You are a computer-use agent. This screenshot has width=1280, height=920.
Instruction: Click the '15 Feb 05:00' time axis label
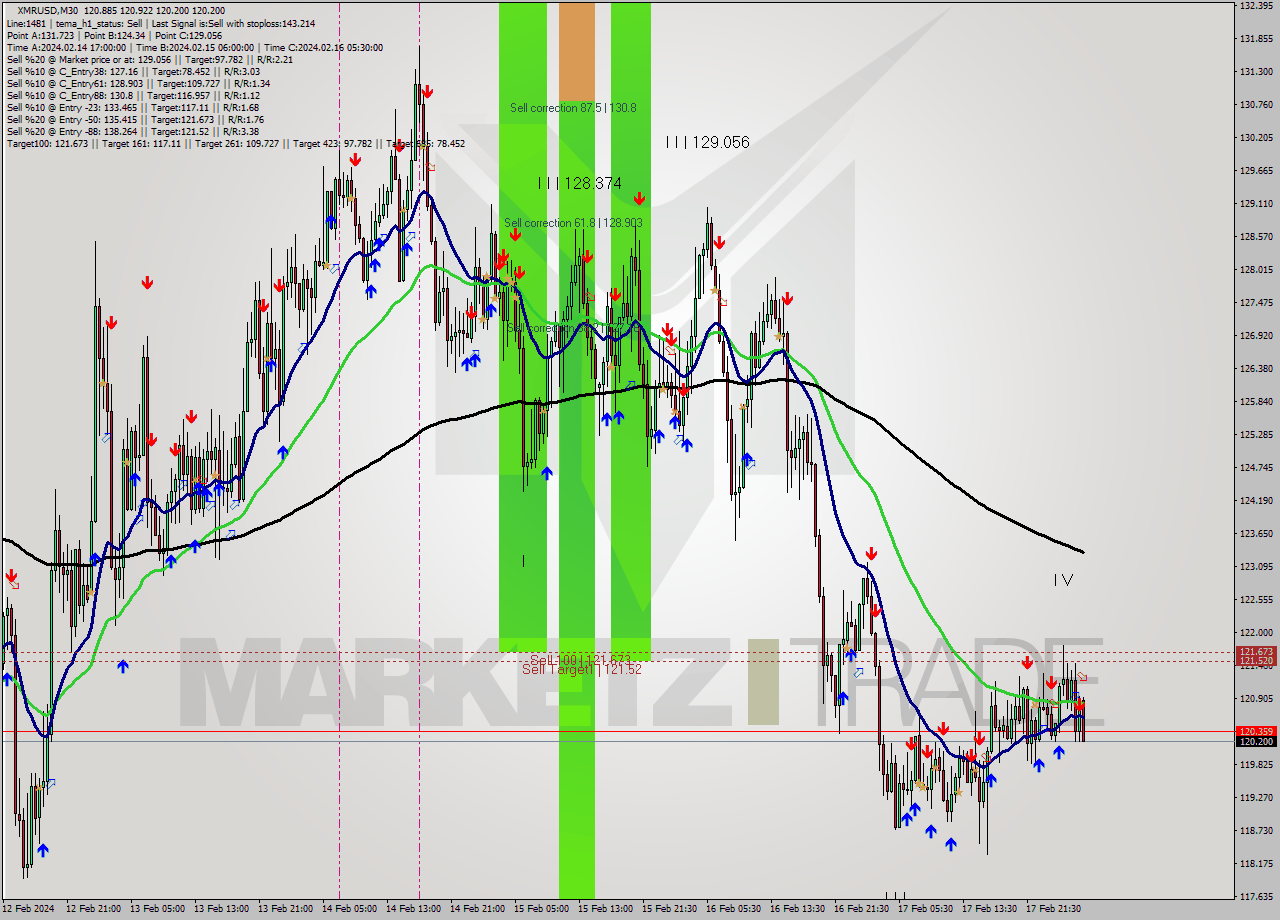click(x=542, y=909)
